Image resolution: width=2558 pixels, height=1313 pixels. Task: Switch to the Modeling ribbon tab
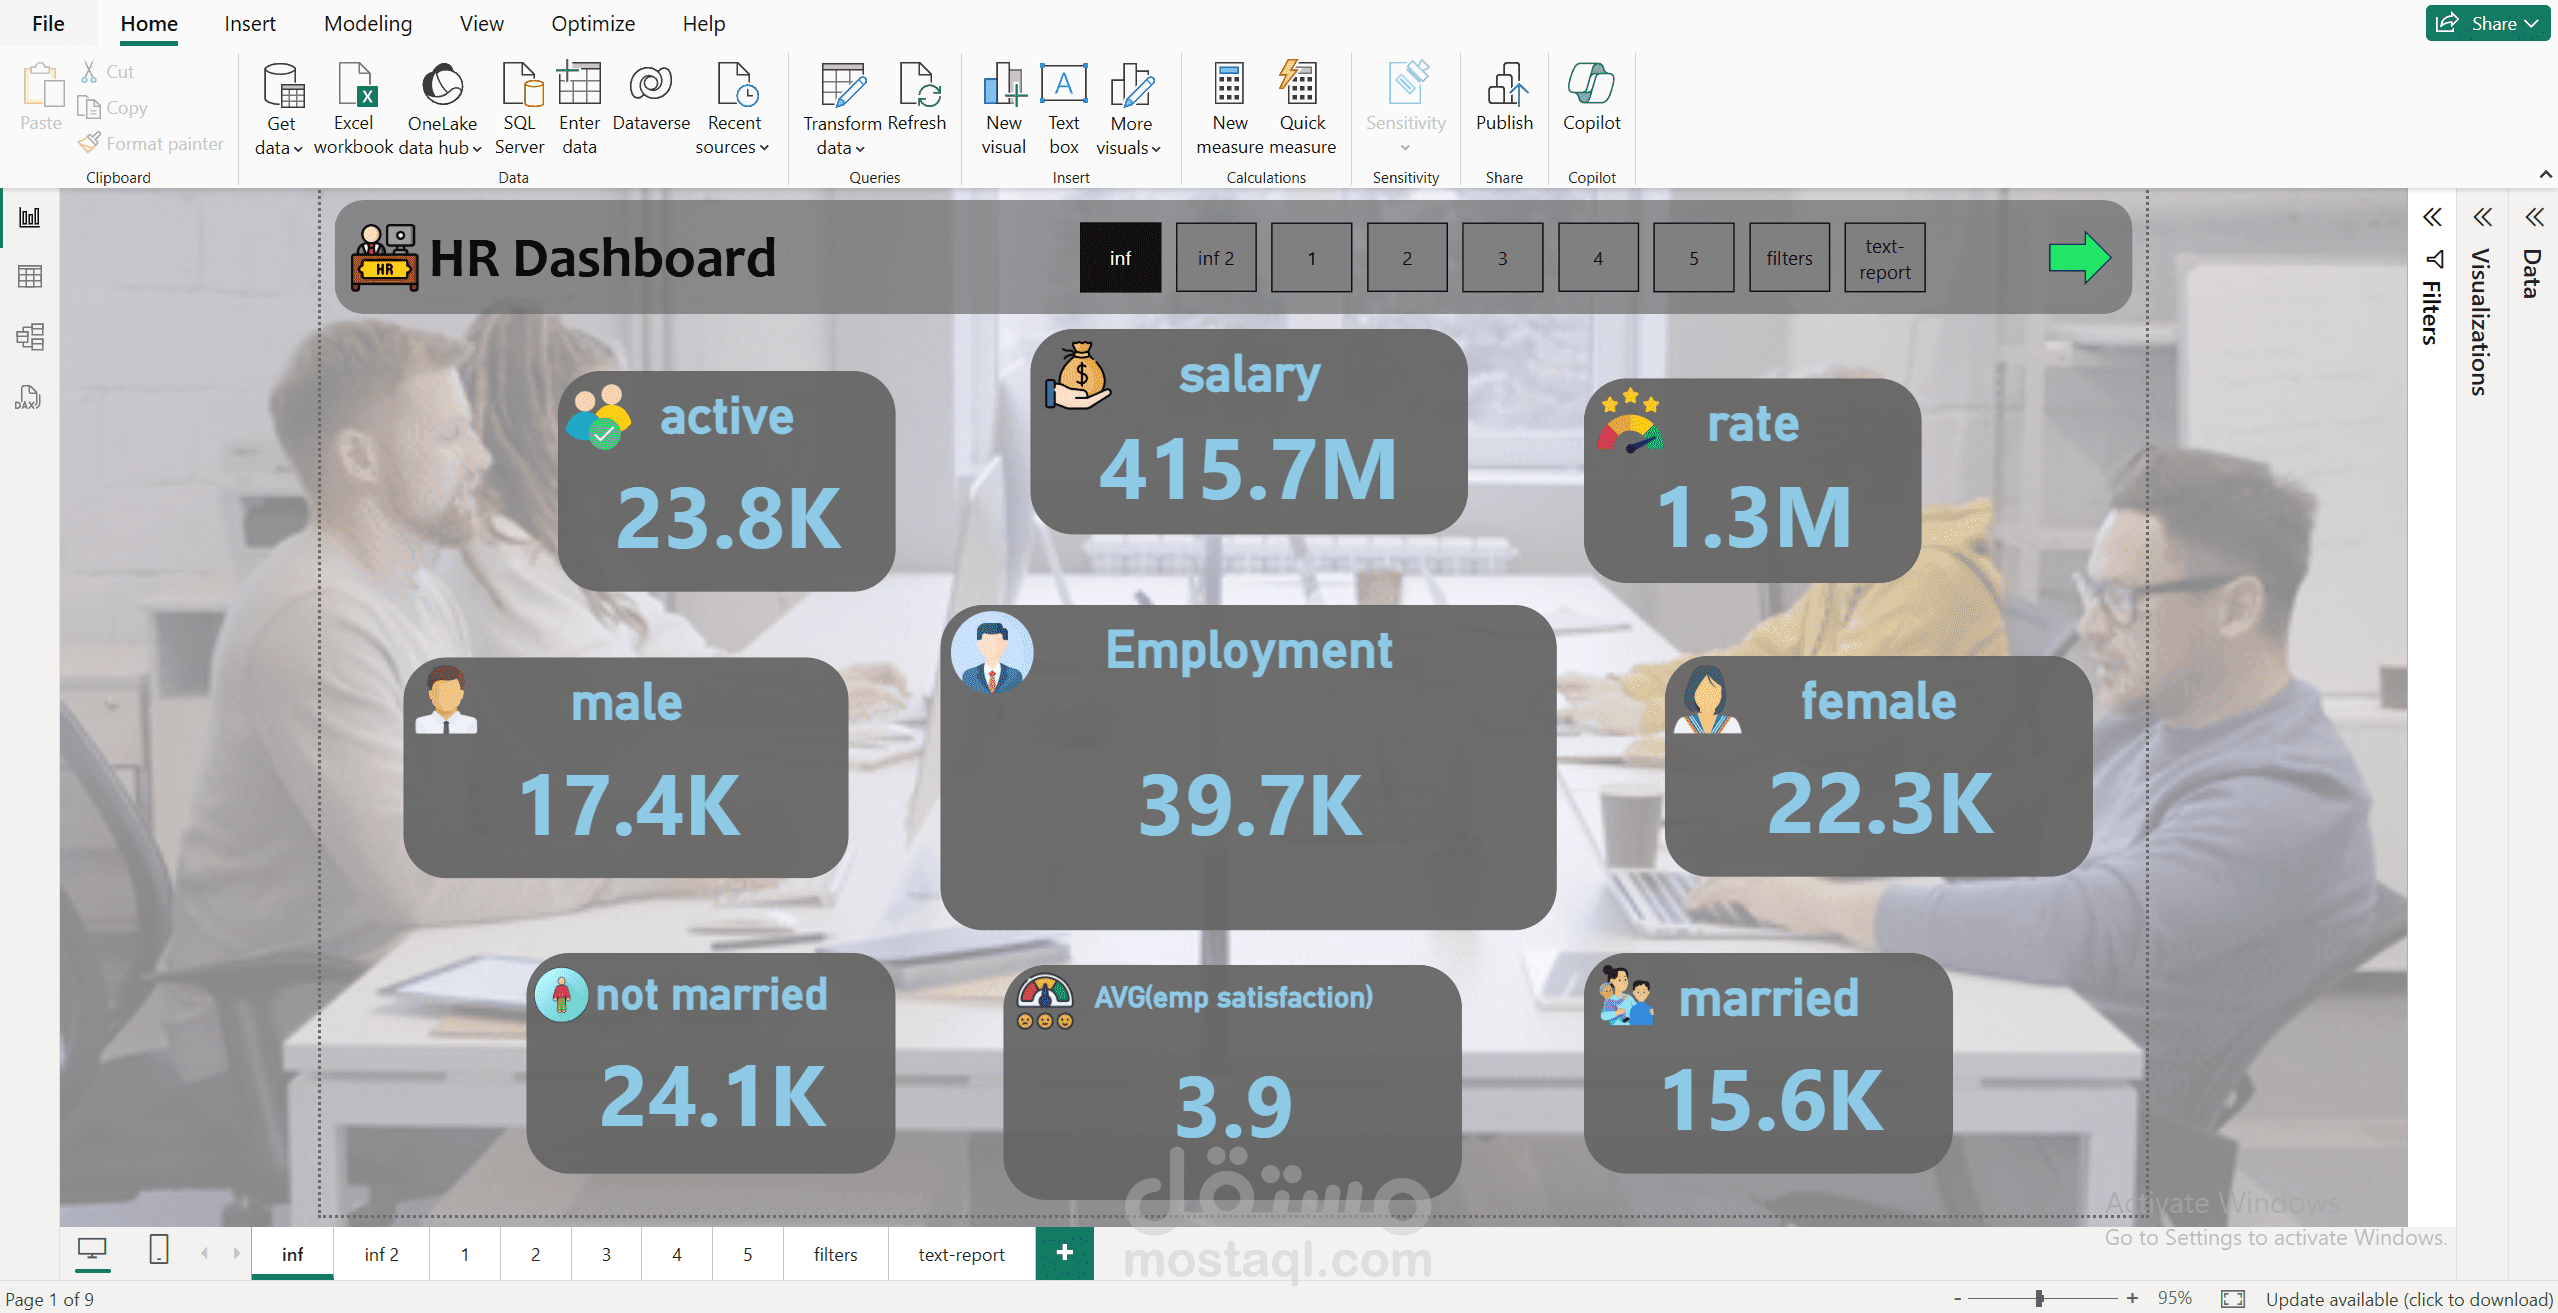[x=368, y=23]
